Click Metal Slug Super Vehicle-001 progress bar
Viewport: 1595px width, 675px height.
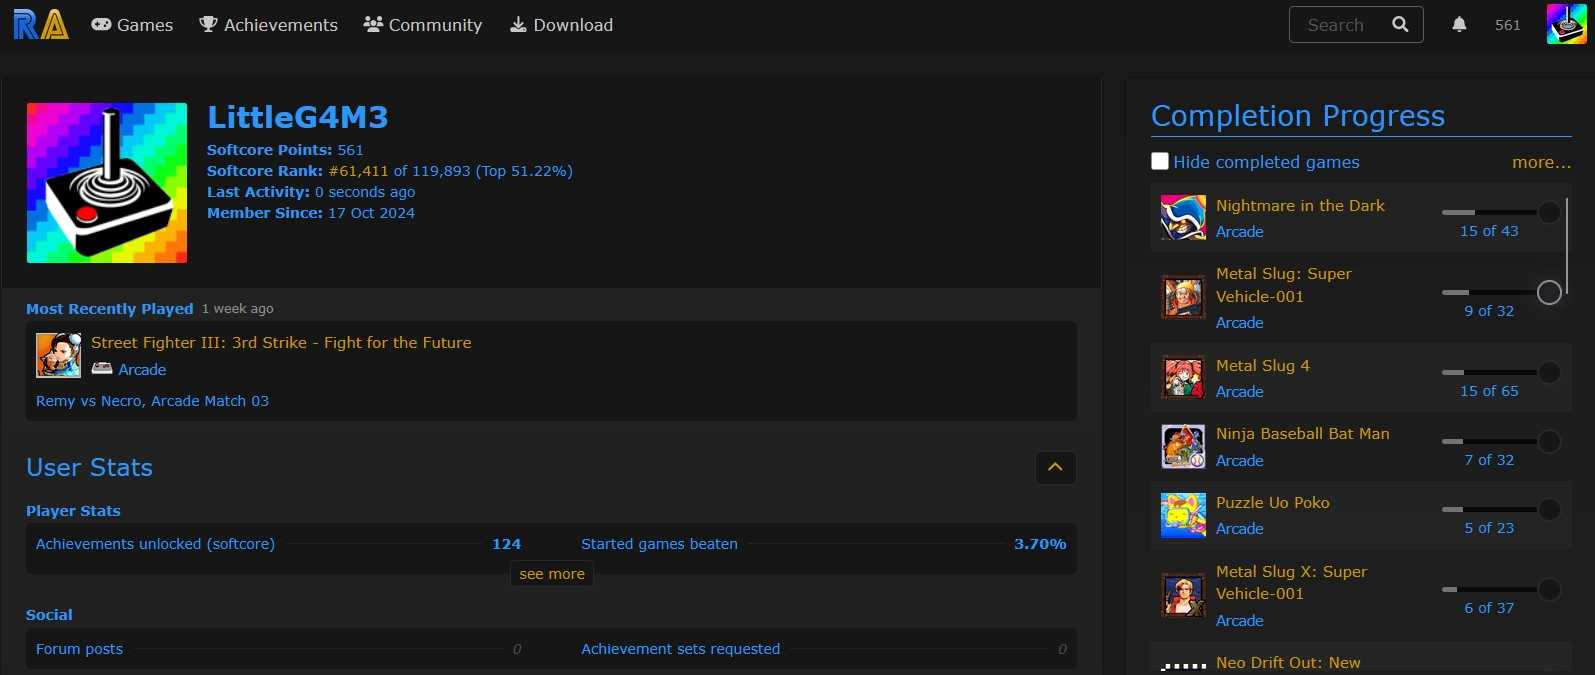pyautogui.click(x=1489, y=292)
